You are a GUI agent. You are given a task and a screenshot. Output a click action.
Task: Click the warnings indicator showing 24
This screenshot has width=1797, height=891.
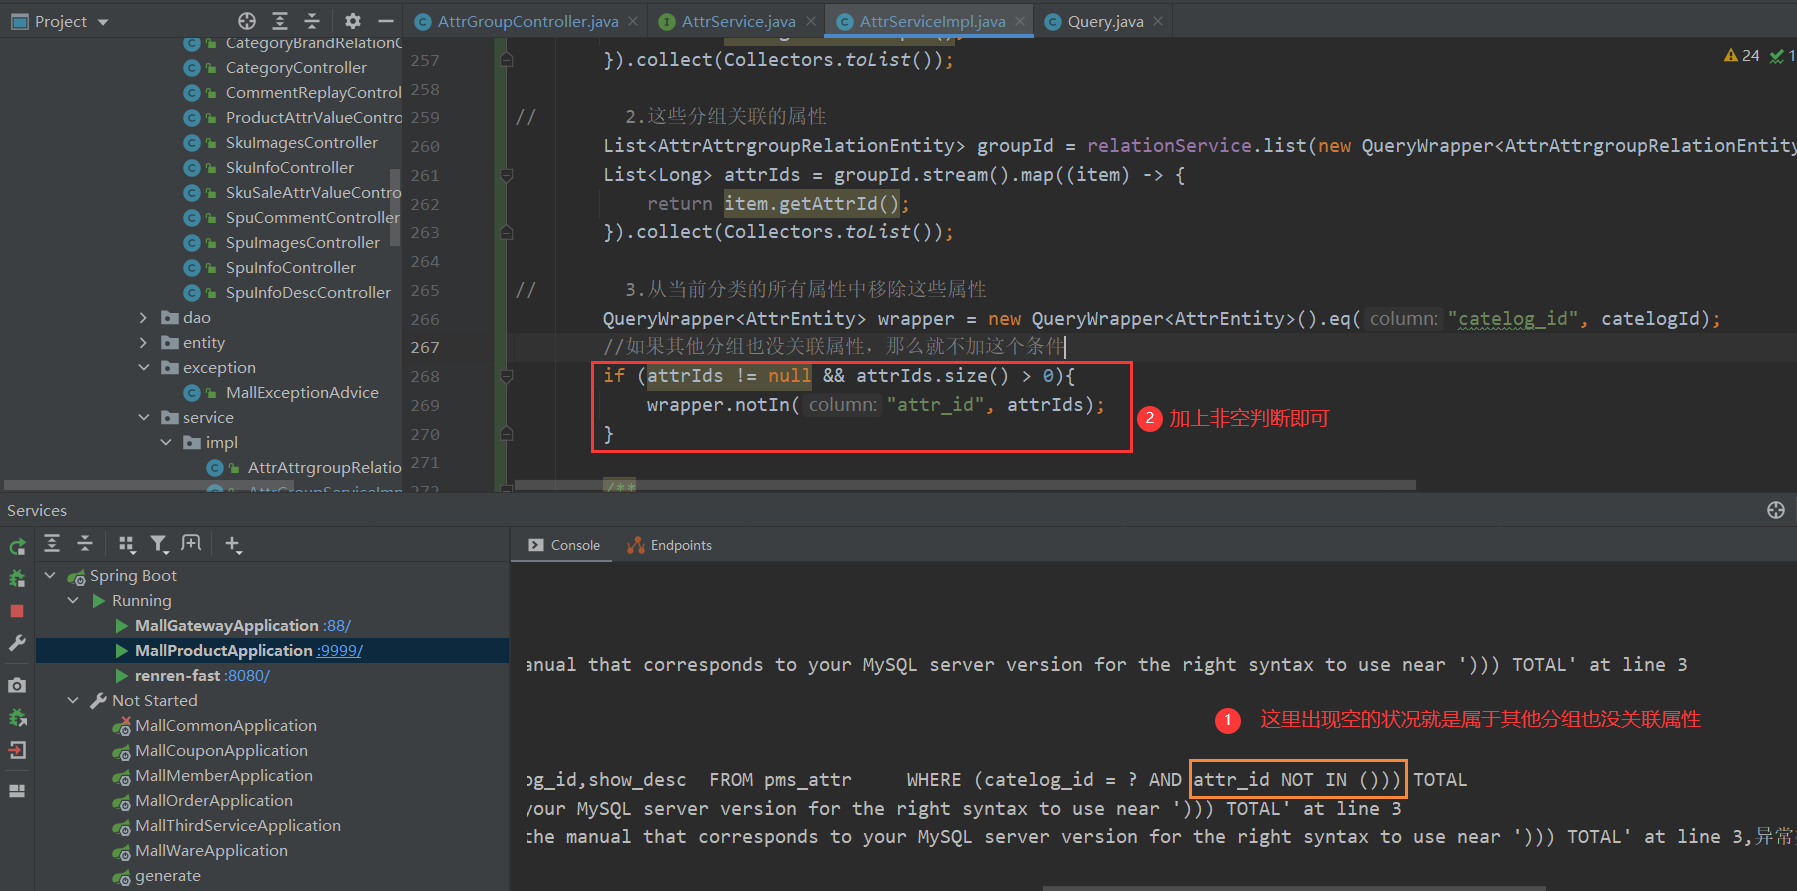click(x=1741, y=56)
